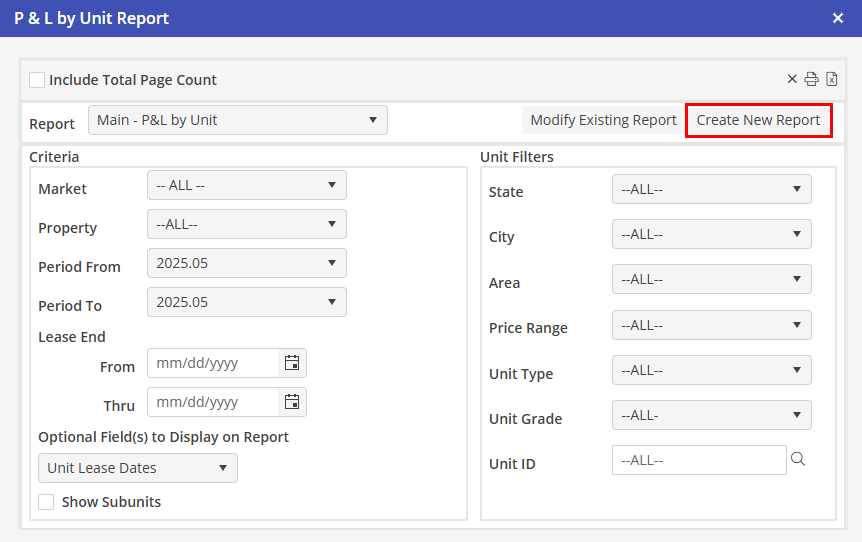The height and width of the screenshot is (542, 862).
Task: Expand the State filter dropdown
Action: tap(711, 189)
